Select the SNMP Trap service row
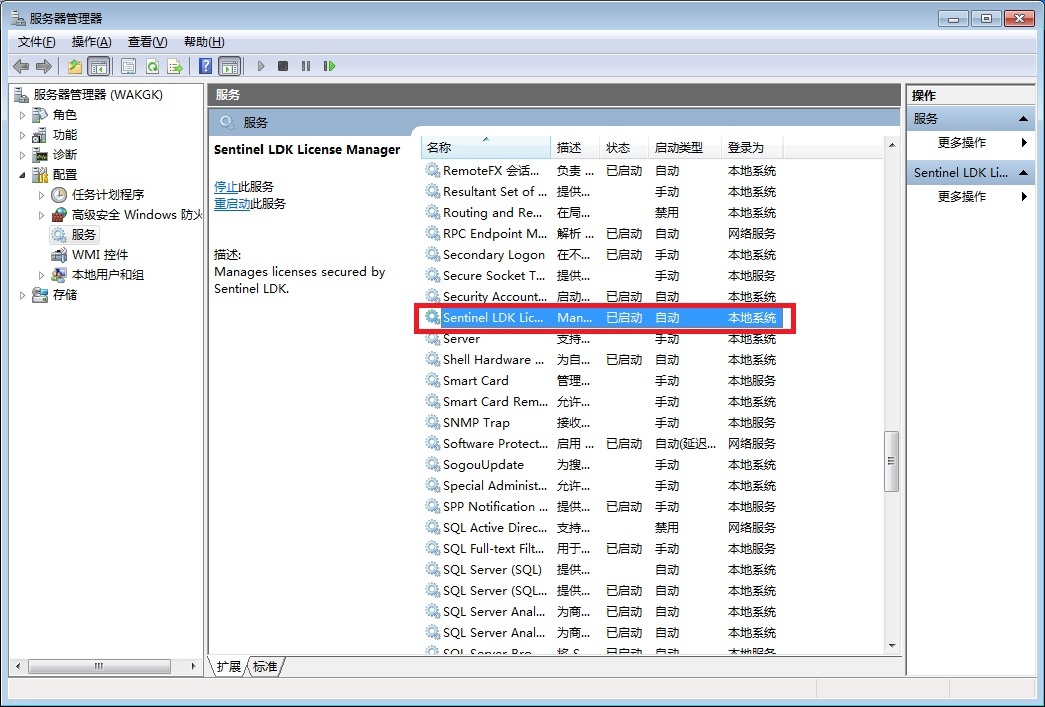The width and height of the screenshot is (1045, 707). (476, 422)
